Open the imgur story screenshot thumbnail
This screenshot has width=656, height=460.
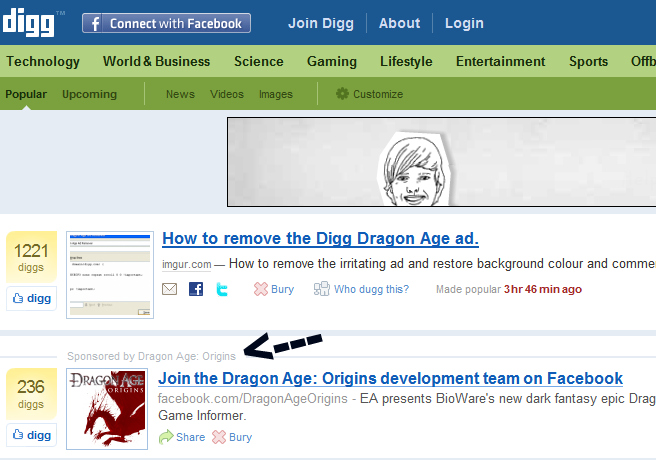point(110,275)
